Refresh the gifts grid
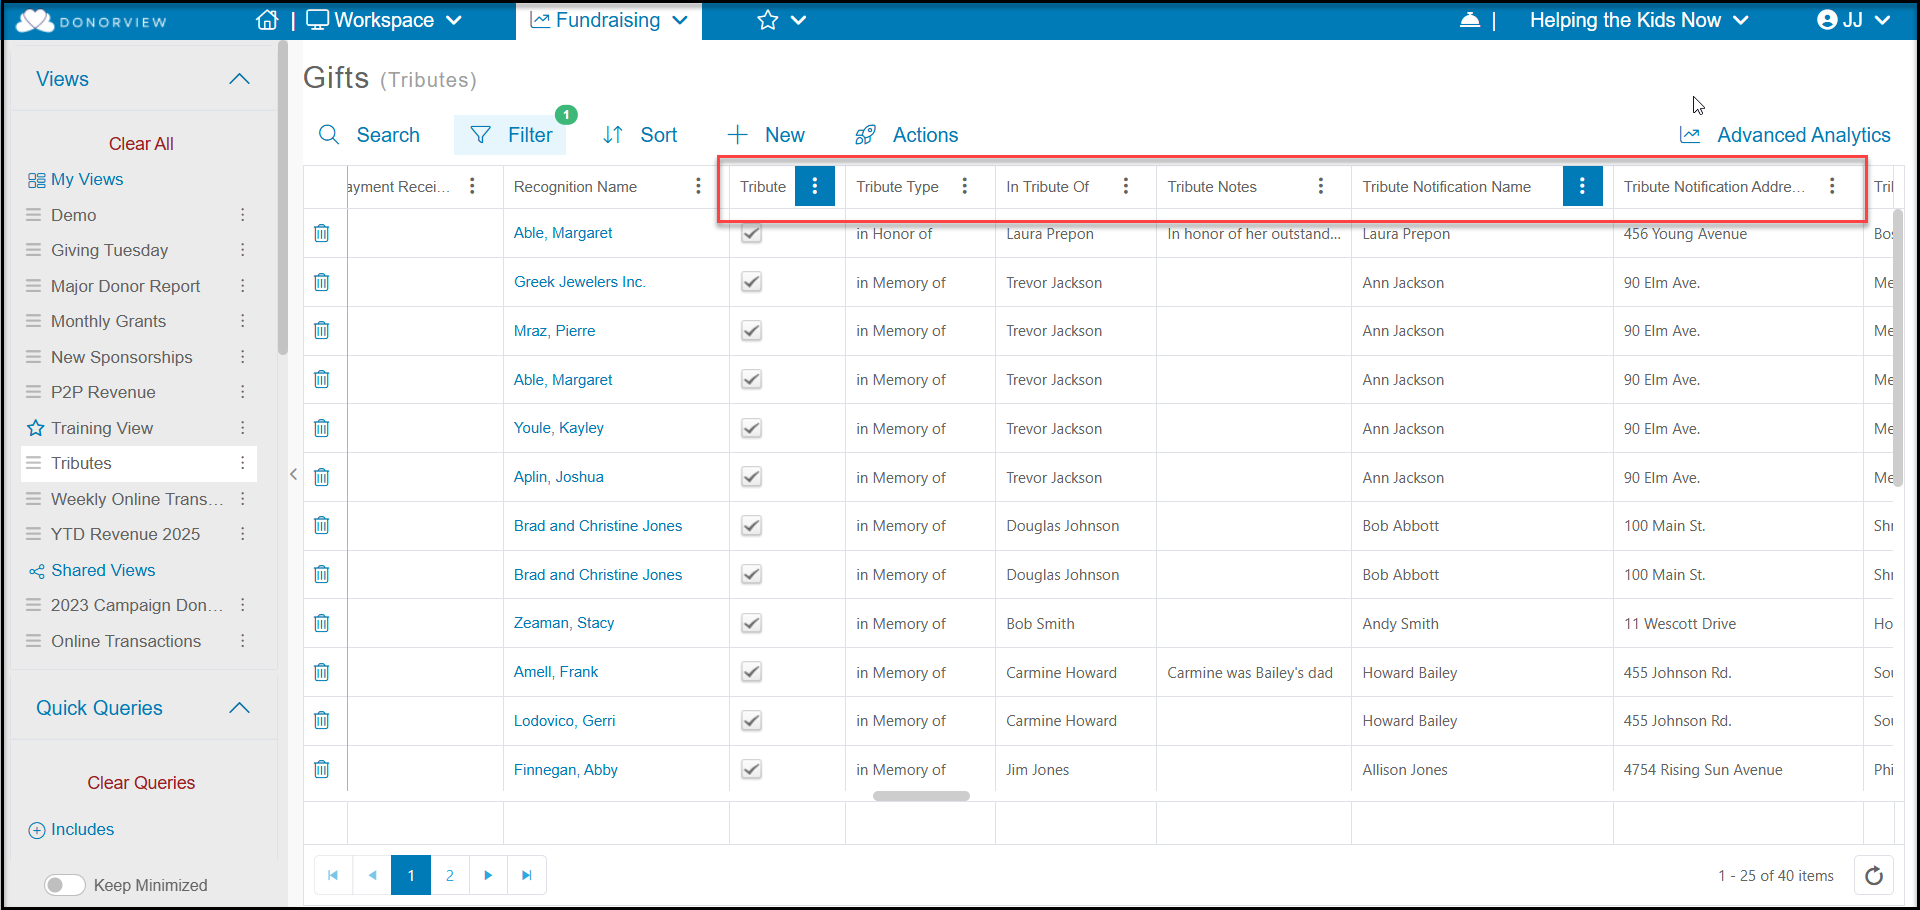 tap(1874, 876)
